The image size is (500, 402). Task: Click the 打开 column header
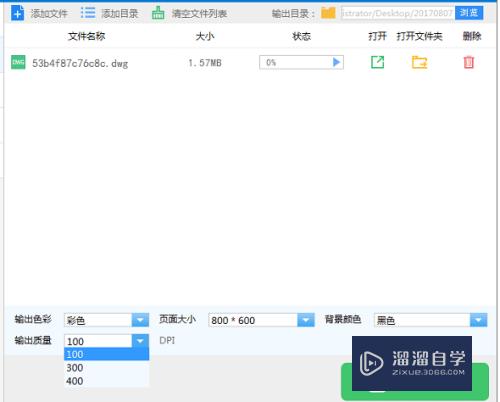[x=377, y=36]
